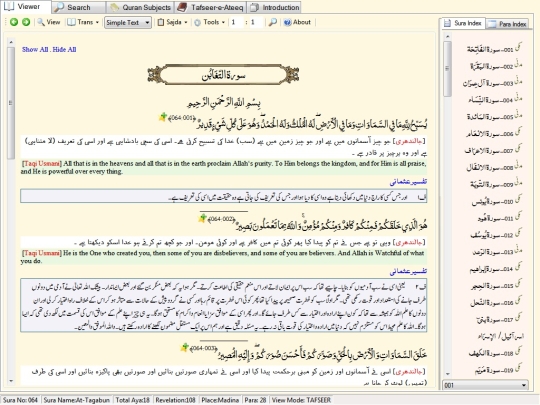Image resolution: width=540 pixels, height=405 pixels.
Task: Open the About dialog
Action: [297, 22]
